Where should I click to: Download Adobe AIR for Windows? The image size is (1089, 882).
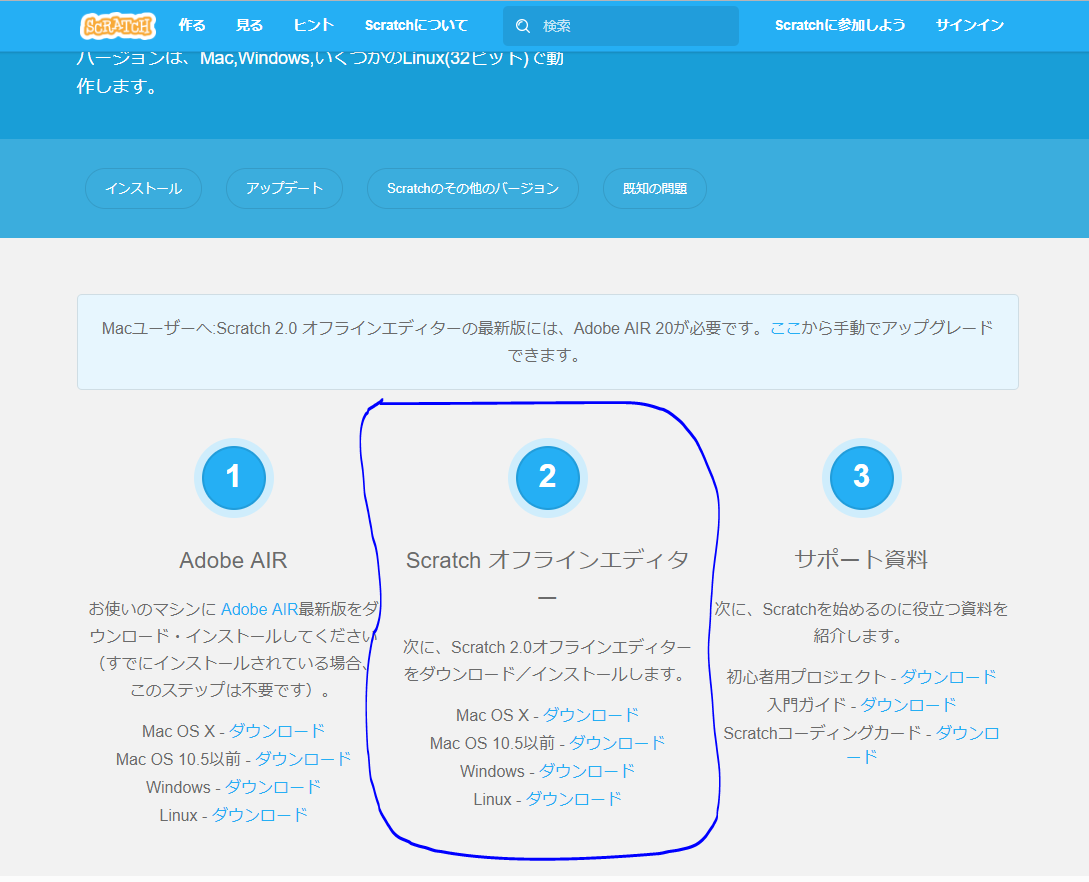click(273, 787)
